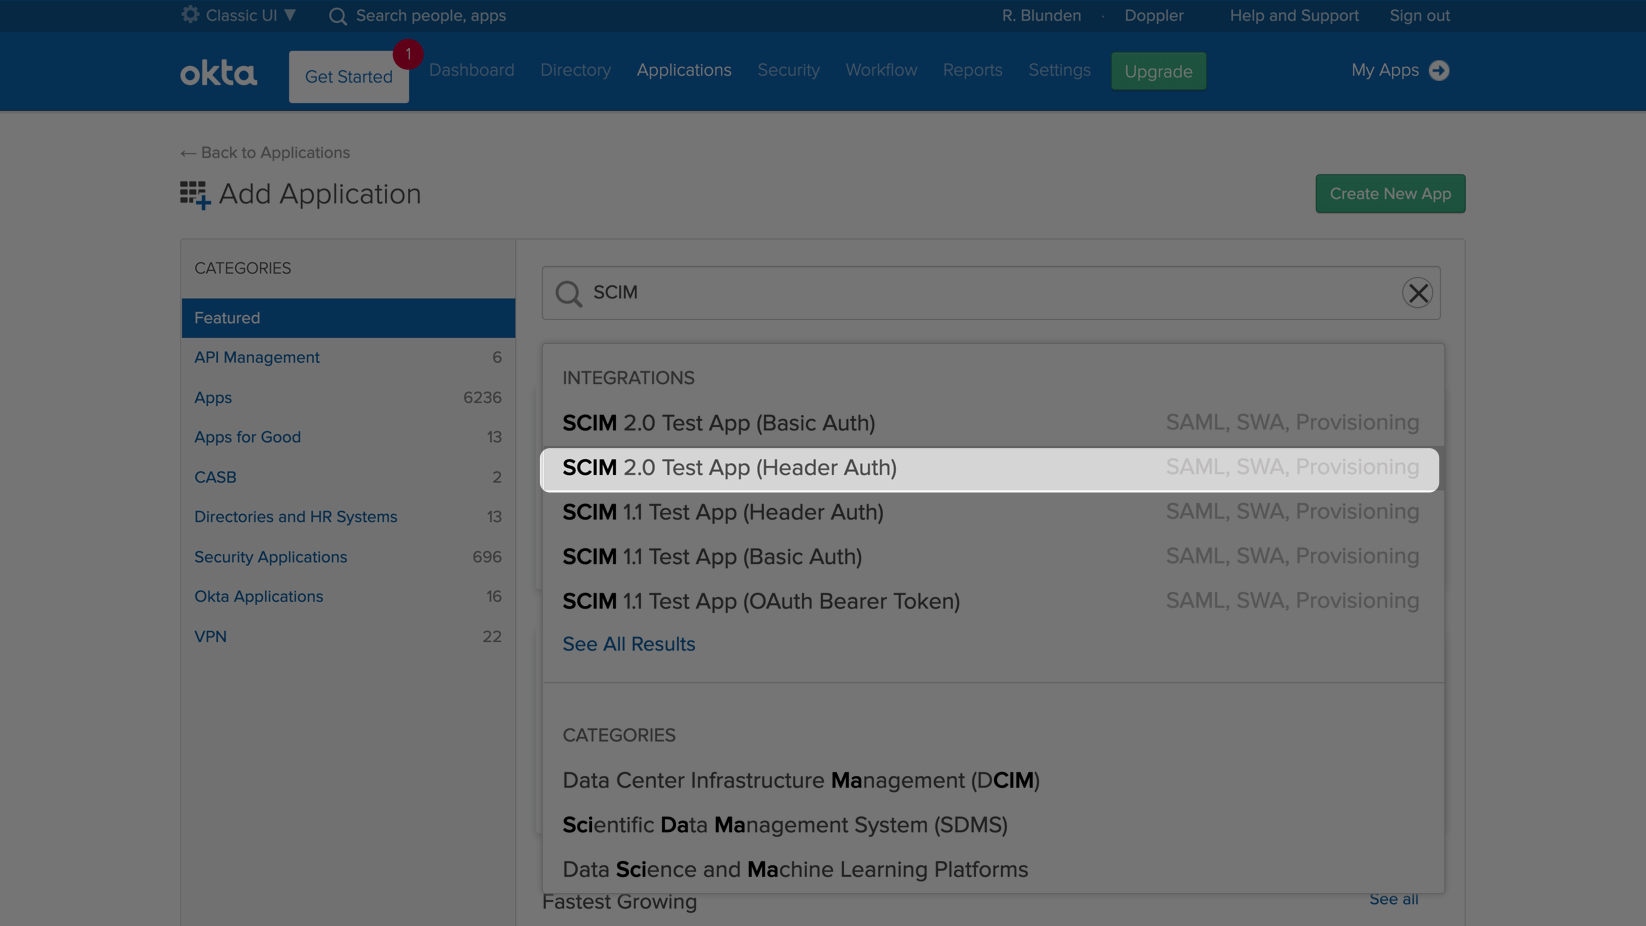Open the Workflow menu
The height and width of the screenshot is (926, 1646).
point(881,70)
